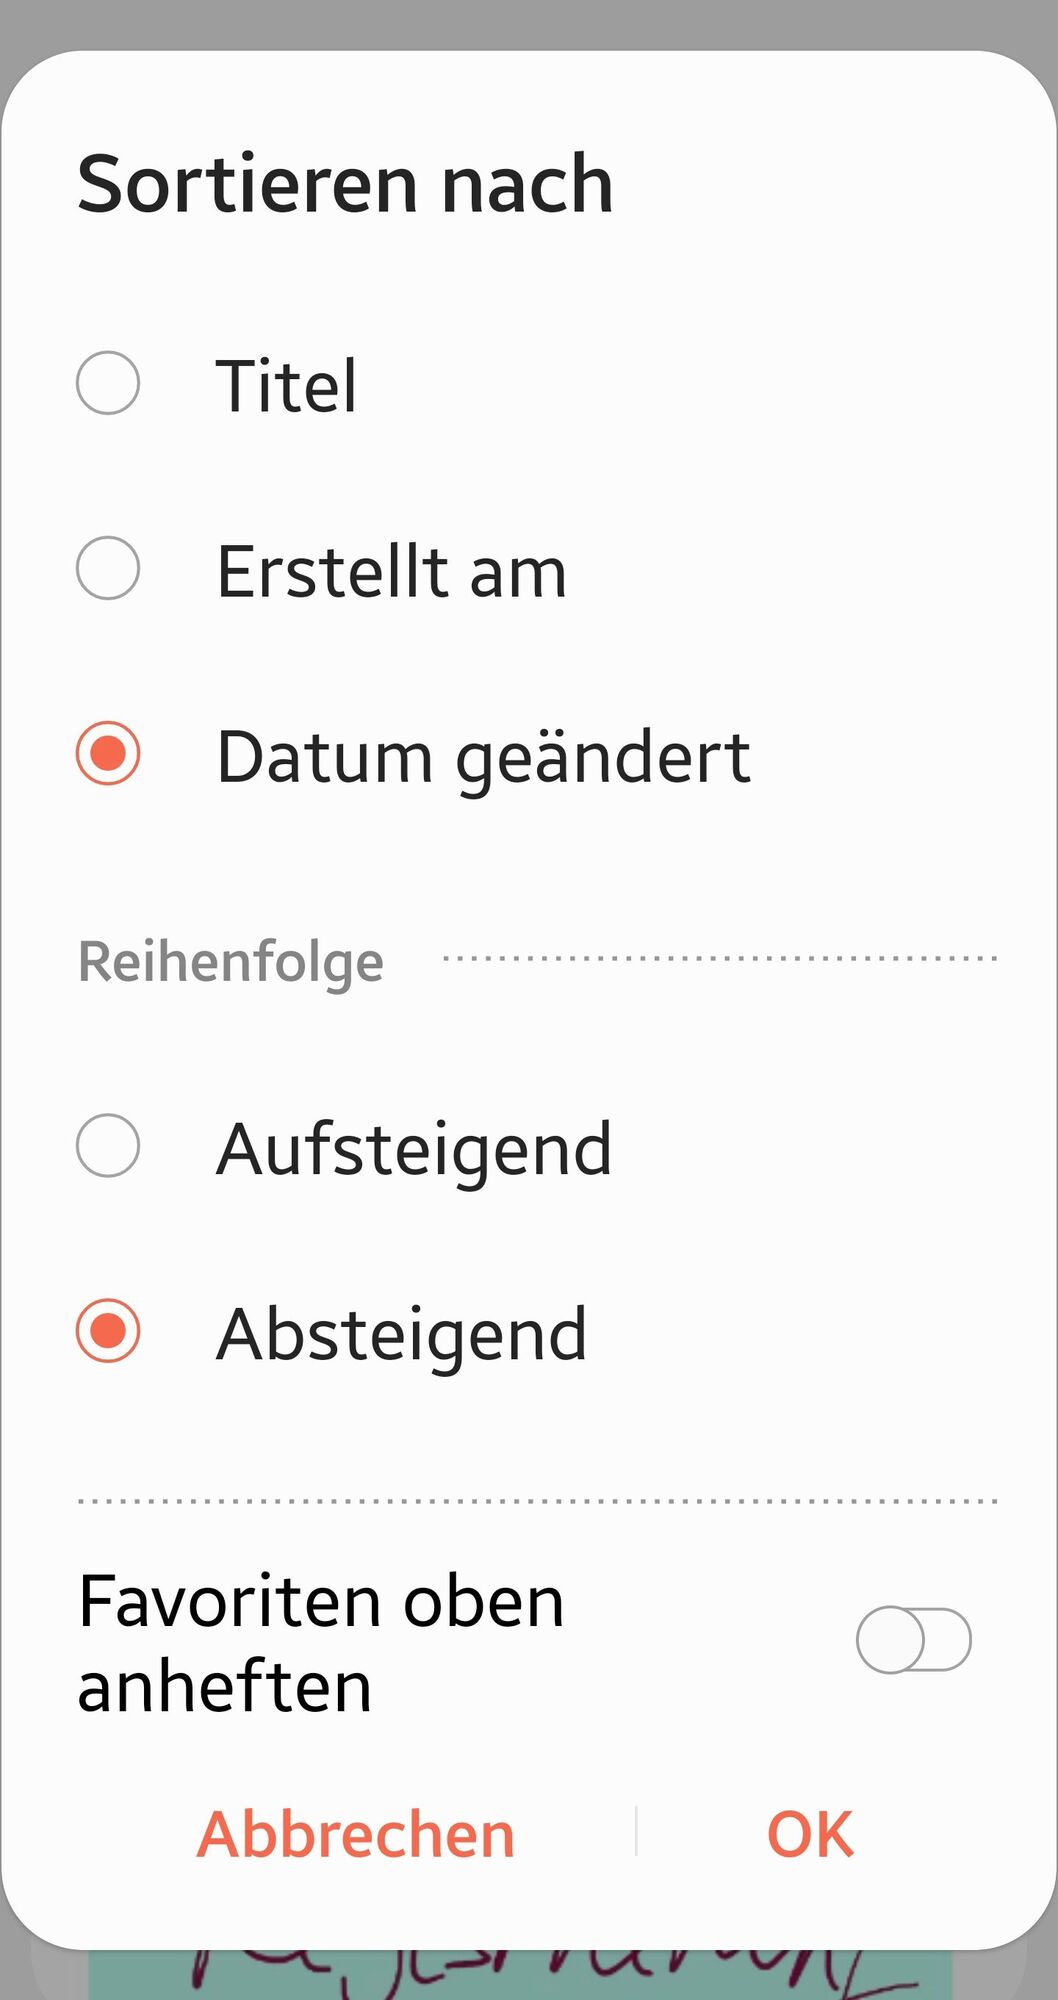The height and width of the screenshot is (2000, 1058).
Task: Click the selected Absteigend radio circle
Action: coord(108,1331)
